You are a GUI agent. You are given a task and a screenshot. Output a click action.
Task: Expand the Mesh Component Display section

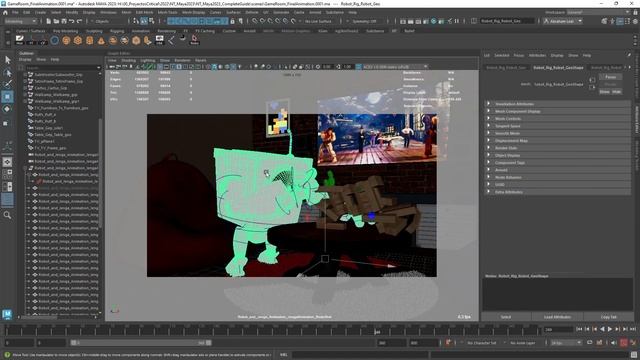[558, 111]
